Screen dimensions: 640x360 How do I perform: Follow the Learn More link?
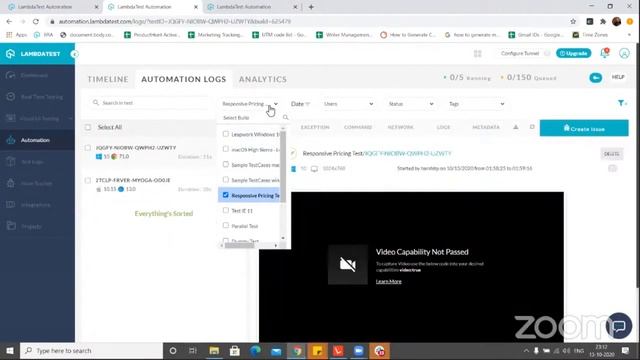[x=389, y=282]
